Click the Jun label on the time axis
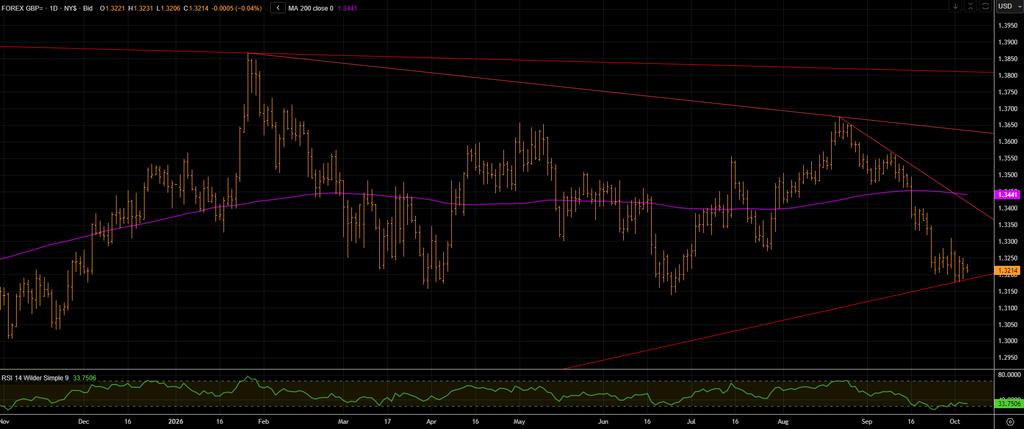Screen dimensions: 1024x429 605,421
